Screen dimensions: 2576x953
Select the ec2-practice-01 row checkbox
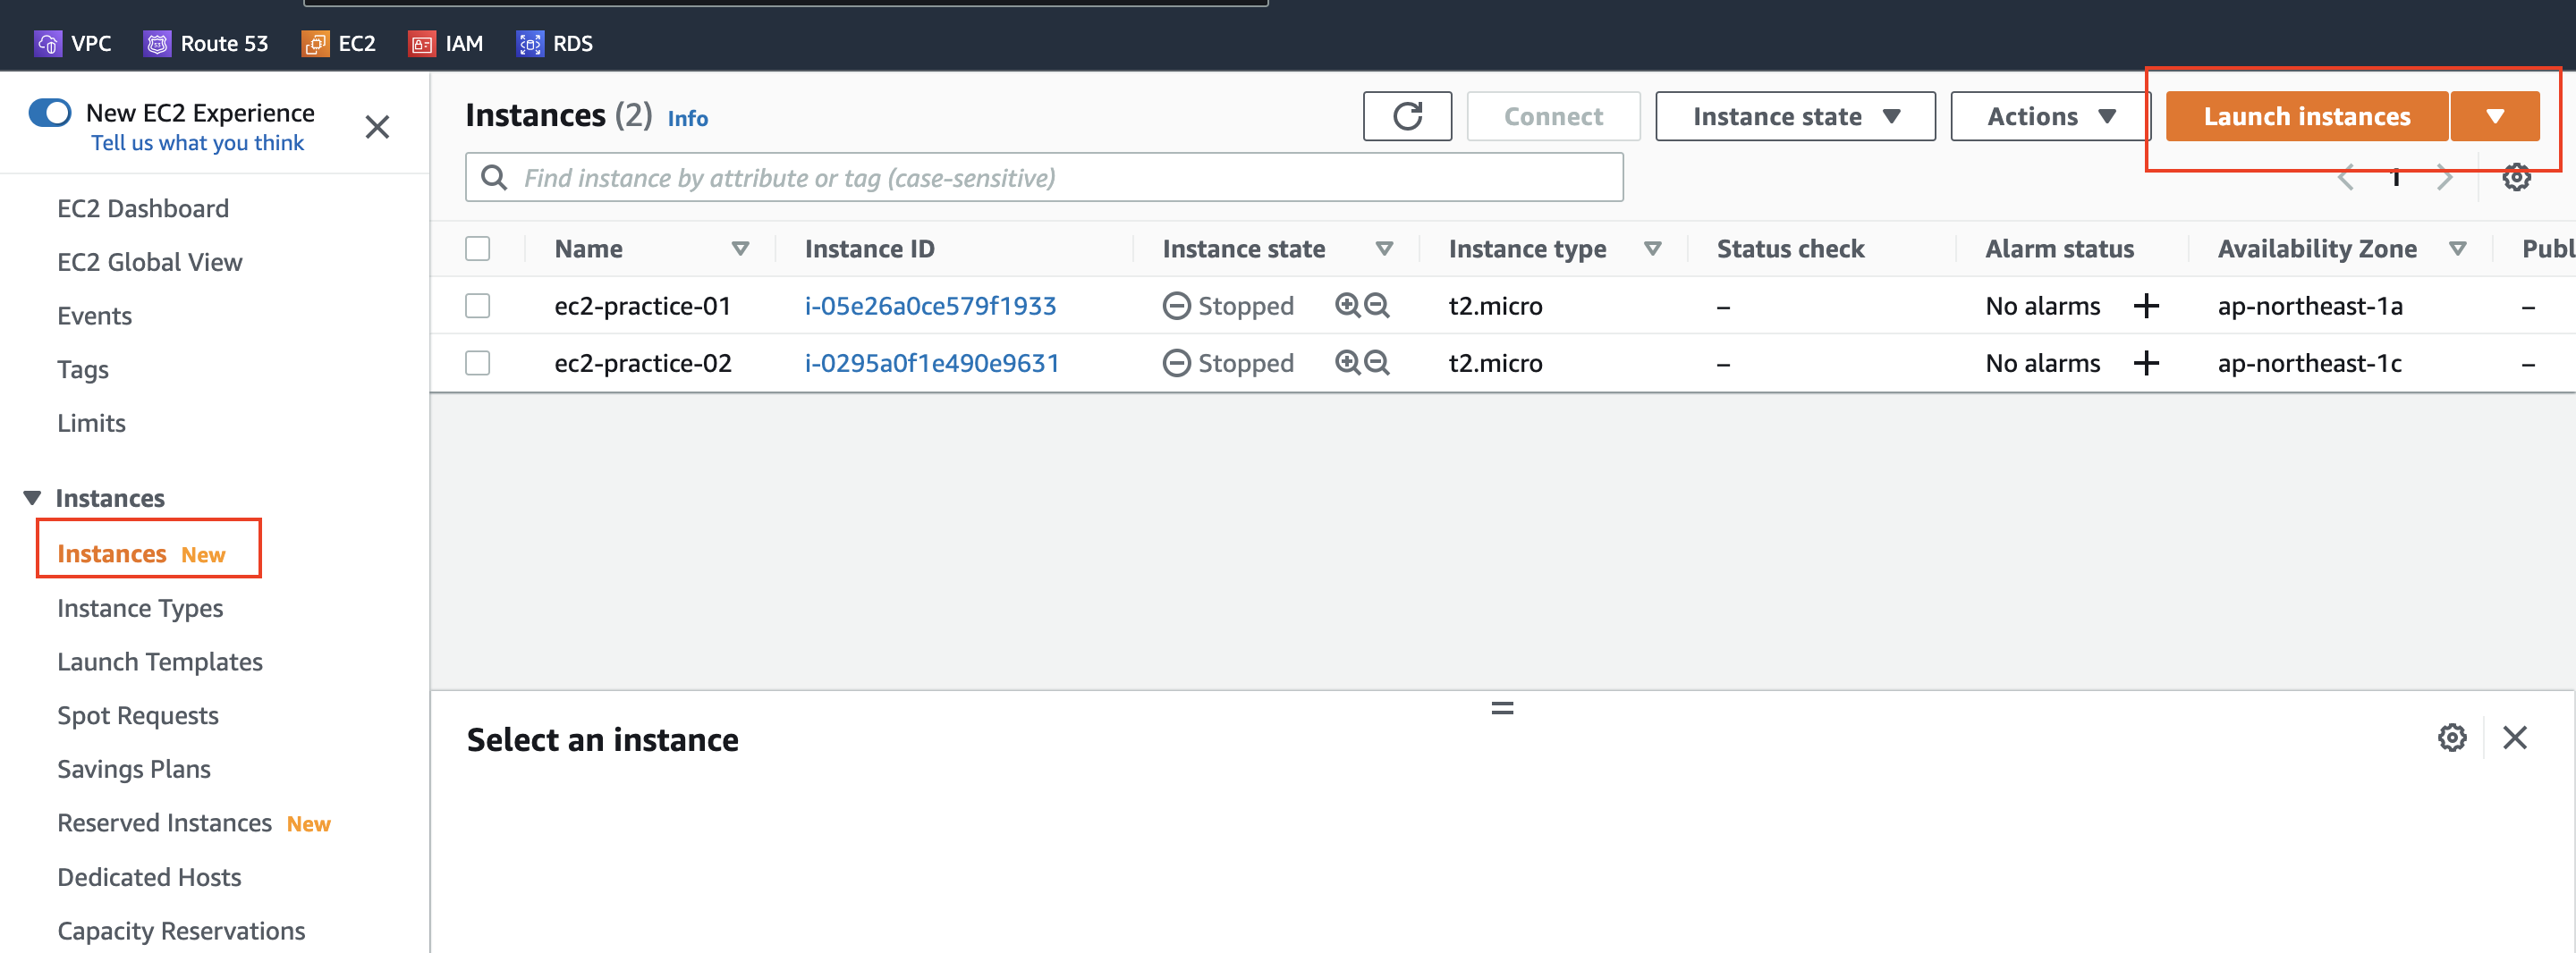click(x=478, y=306)
